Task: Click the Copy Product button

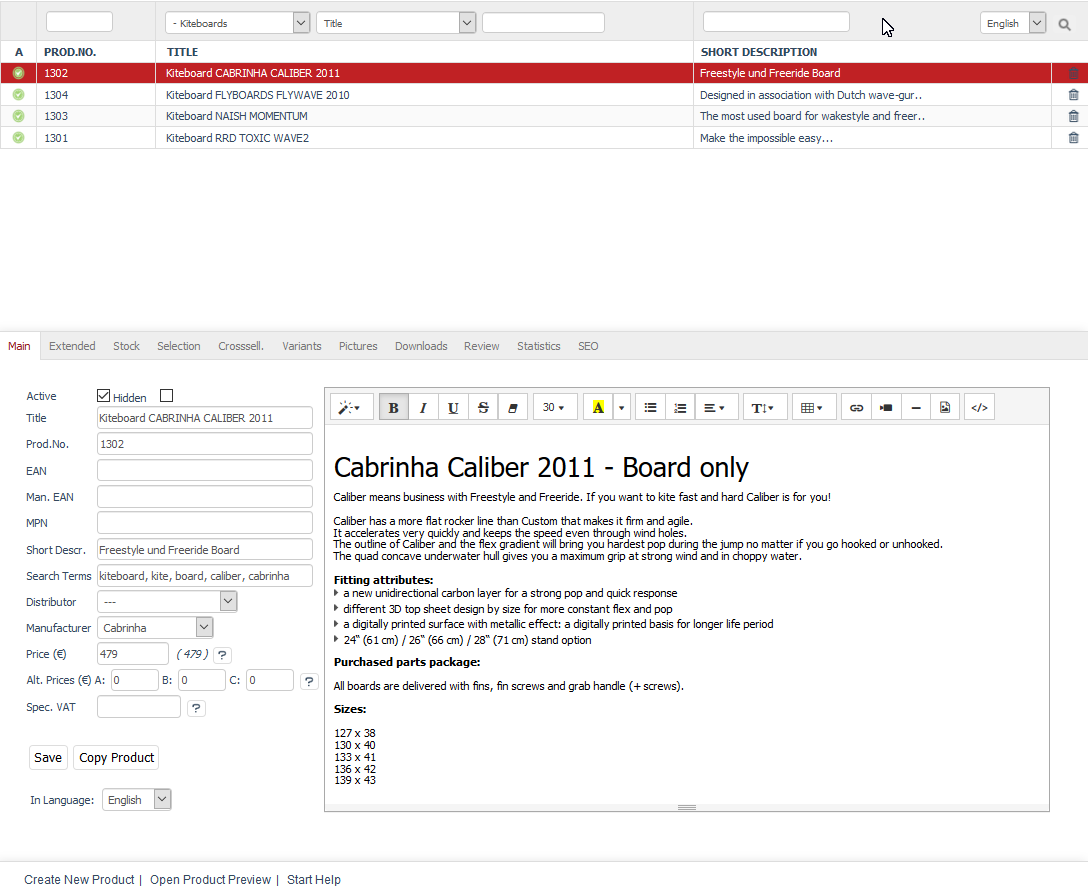Action: coord(117,758)
